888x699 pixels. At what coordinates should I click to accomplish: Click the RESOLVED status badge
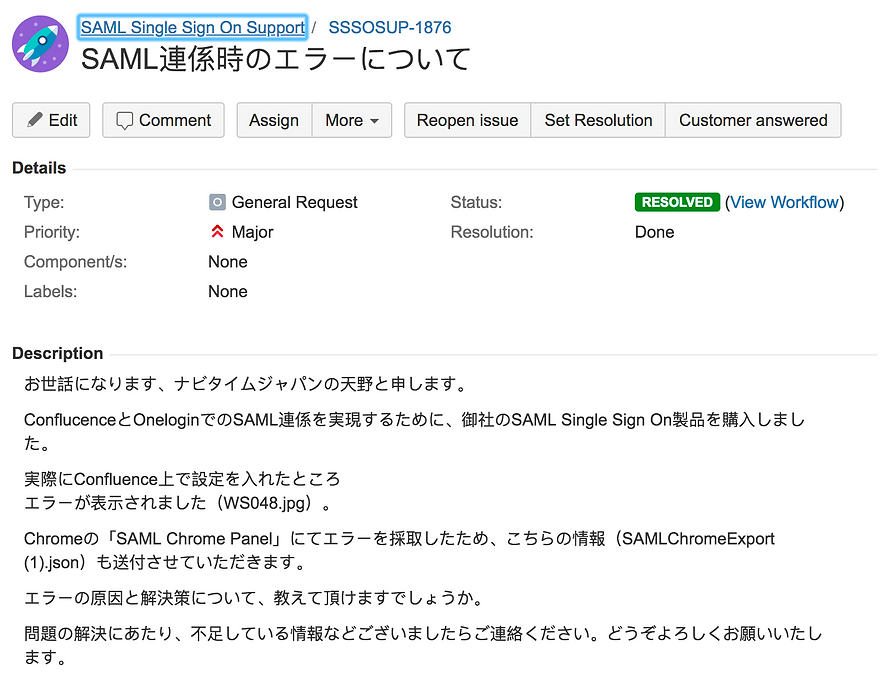677,202
